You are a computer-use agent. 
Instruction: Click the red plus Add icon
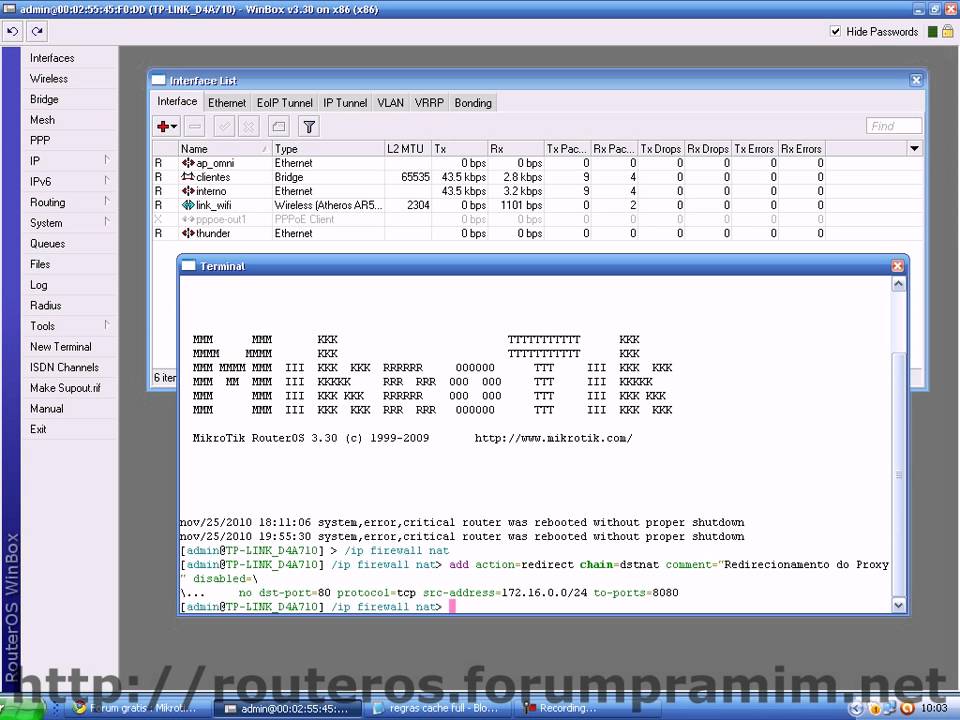pos(163,127)
